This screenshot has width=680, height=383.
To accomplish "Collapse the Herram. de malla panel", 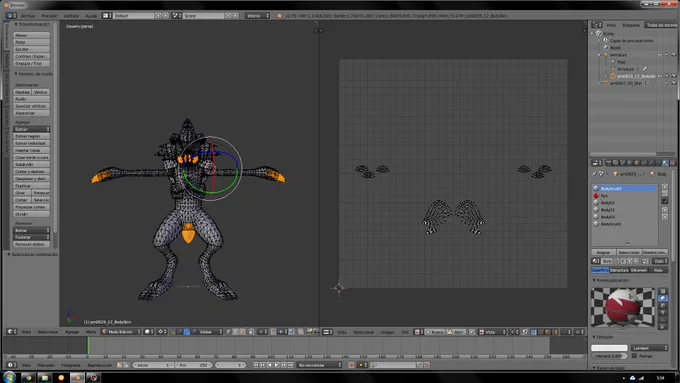I will coord(16,74).
